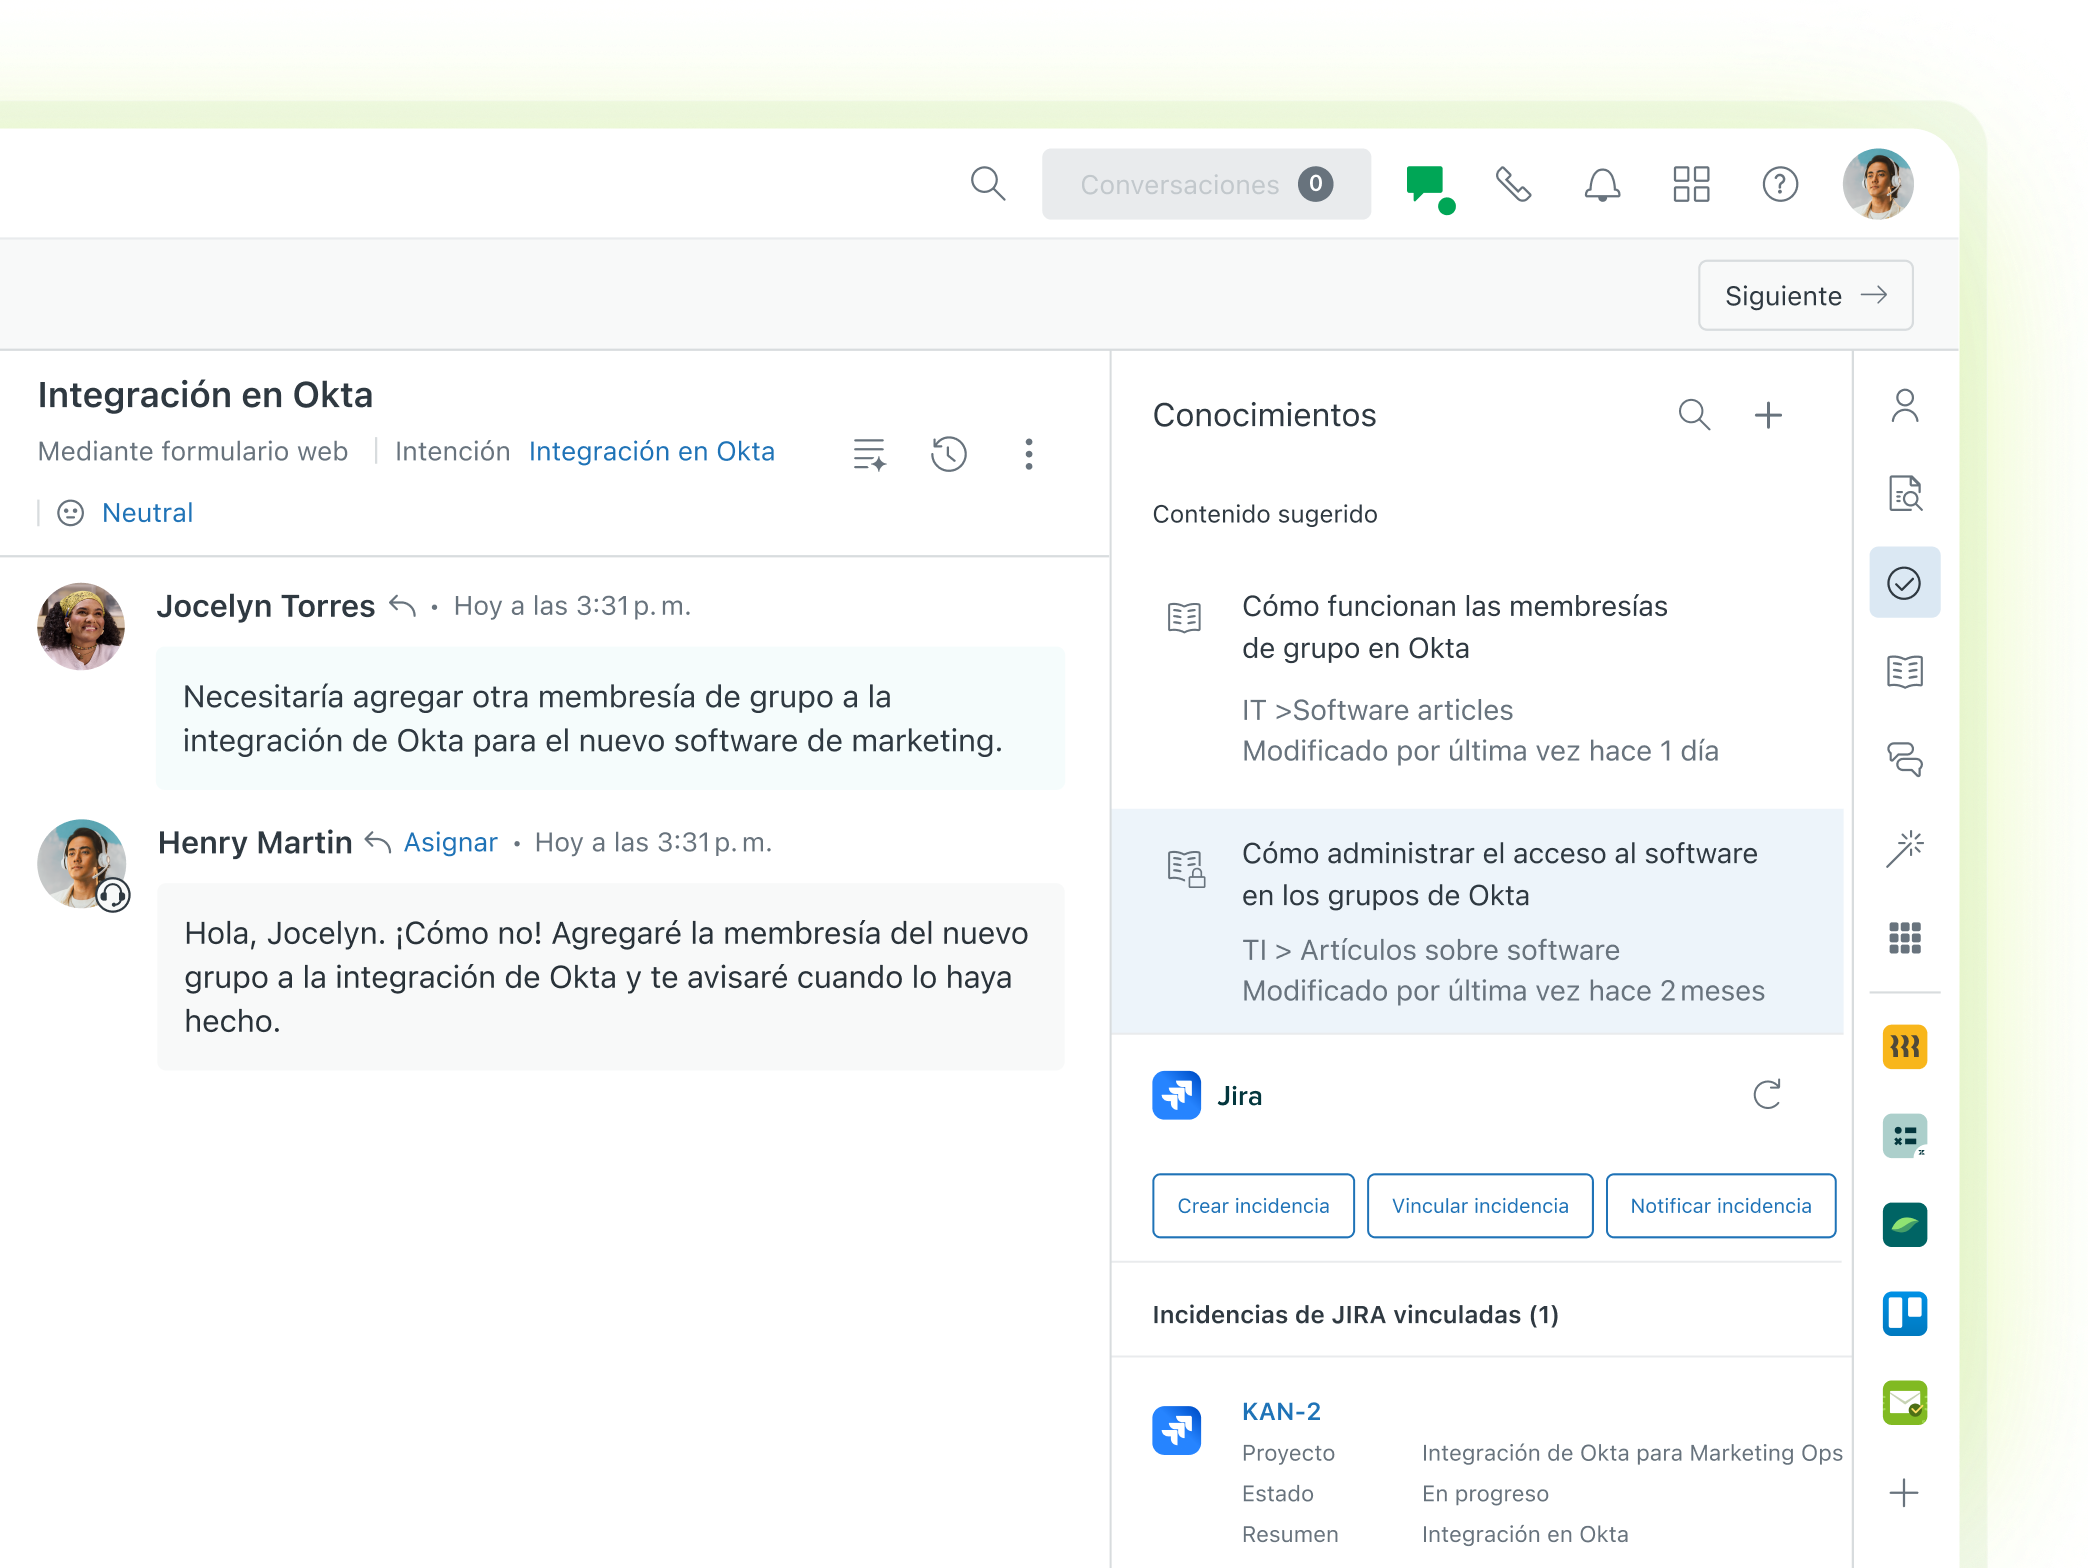Click Vincular incidencia button
Viewport: 2088px width, 1568px height.
(1480, 1206)
